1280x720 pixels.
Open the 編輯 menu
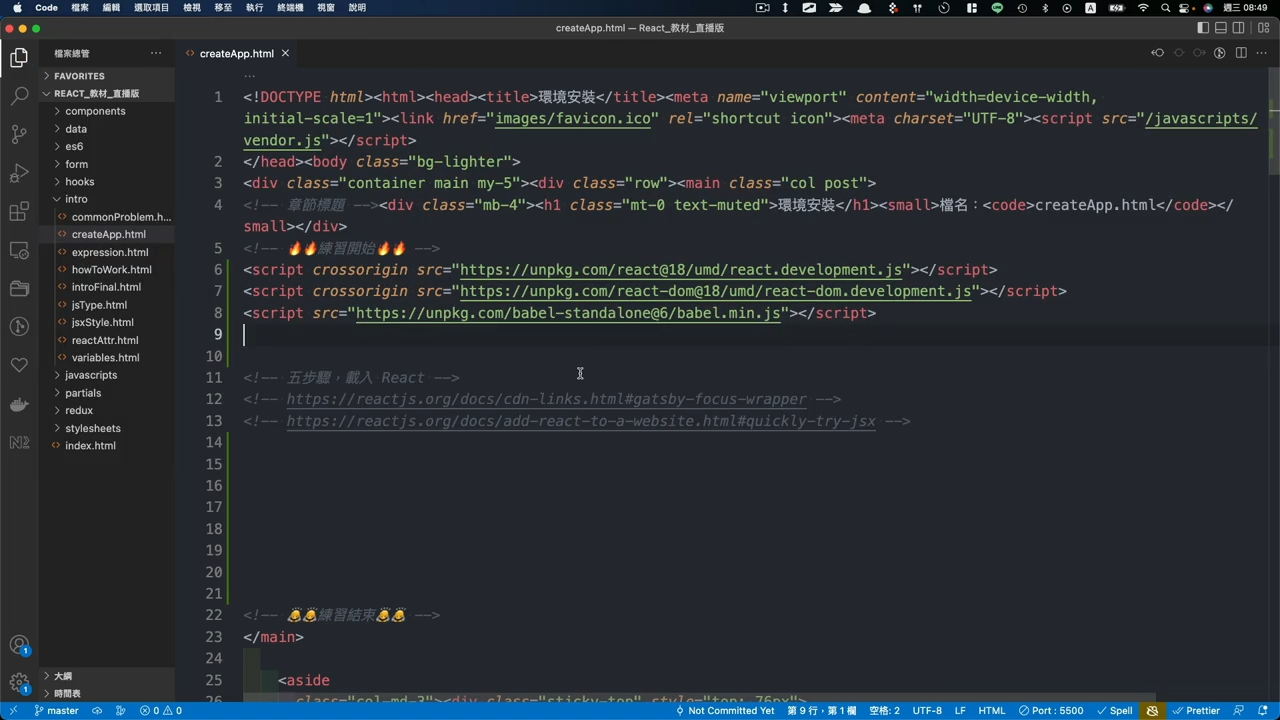(111, 8)
